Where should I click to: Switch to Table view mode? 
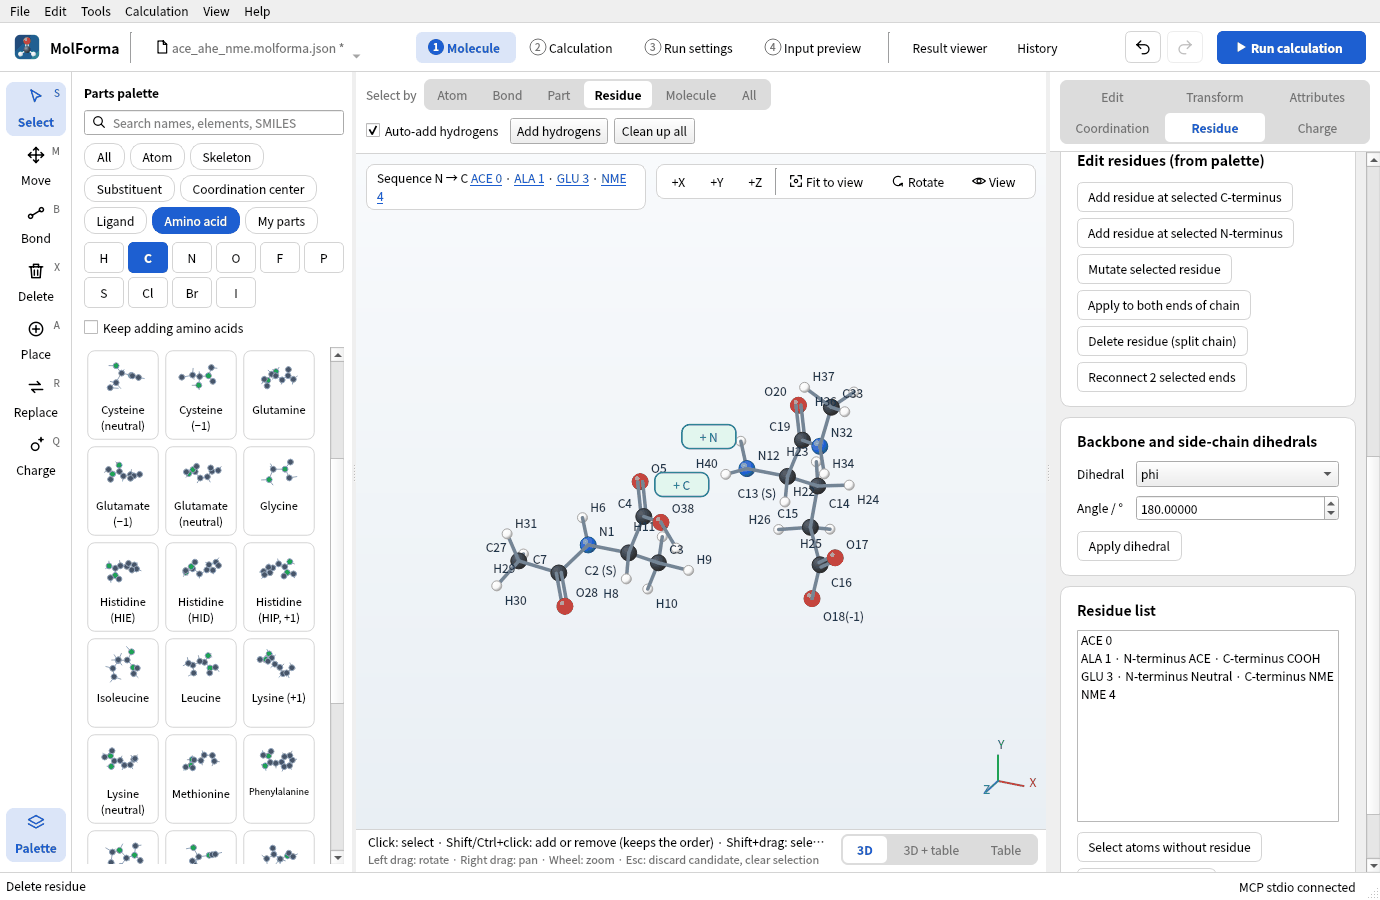coord(1006,850)
